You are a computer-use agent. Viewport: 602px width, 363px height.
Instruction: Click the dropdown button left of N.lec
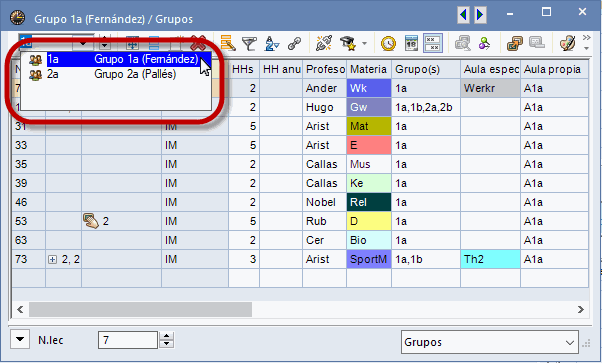(20, 340)
